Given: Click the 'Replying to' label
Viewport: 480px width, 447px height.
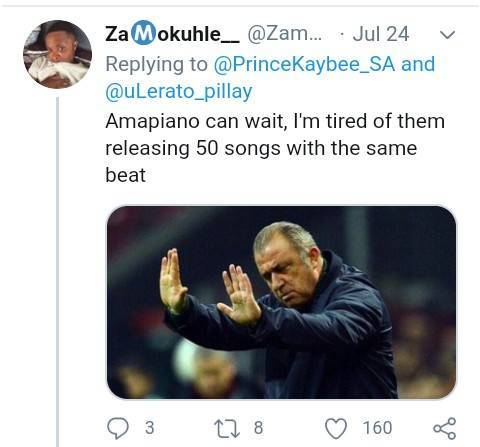Looking at the screenshot, I should (157, 64).
